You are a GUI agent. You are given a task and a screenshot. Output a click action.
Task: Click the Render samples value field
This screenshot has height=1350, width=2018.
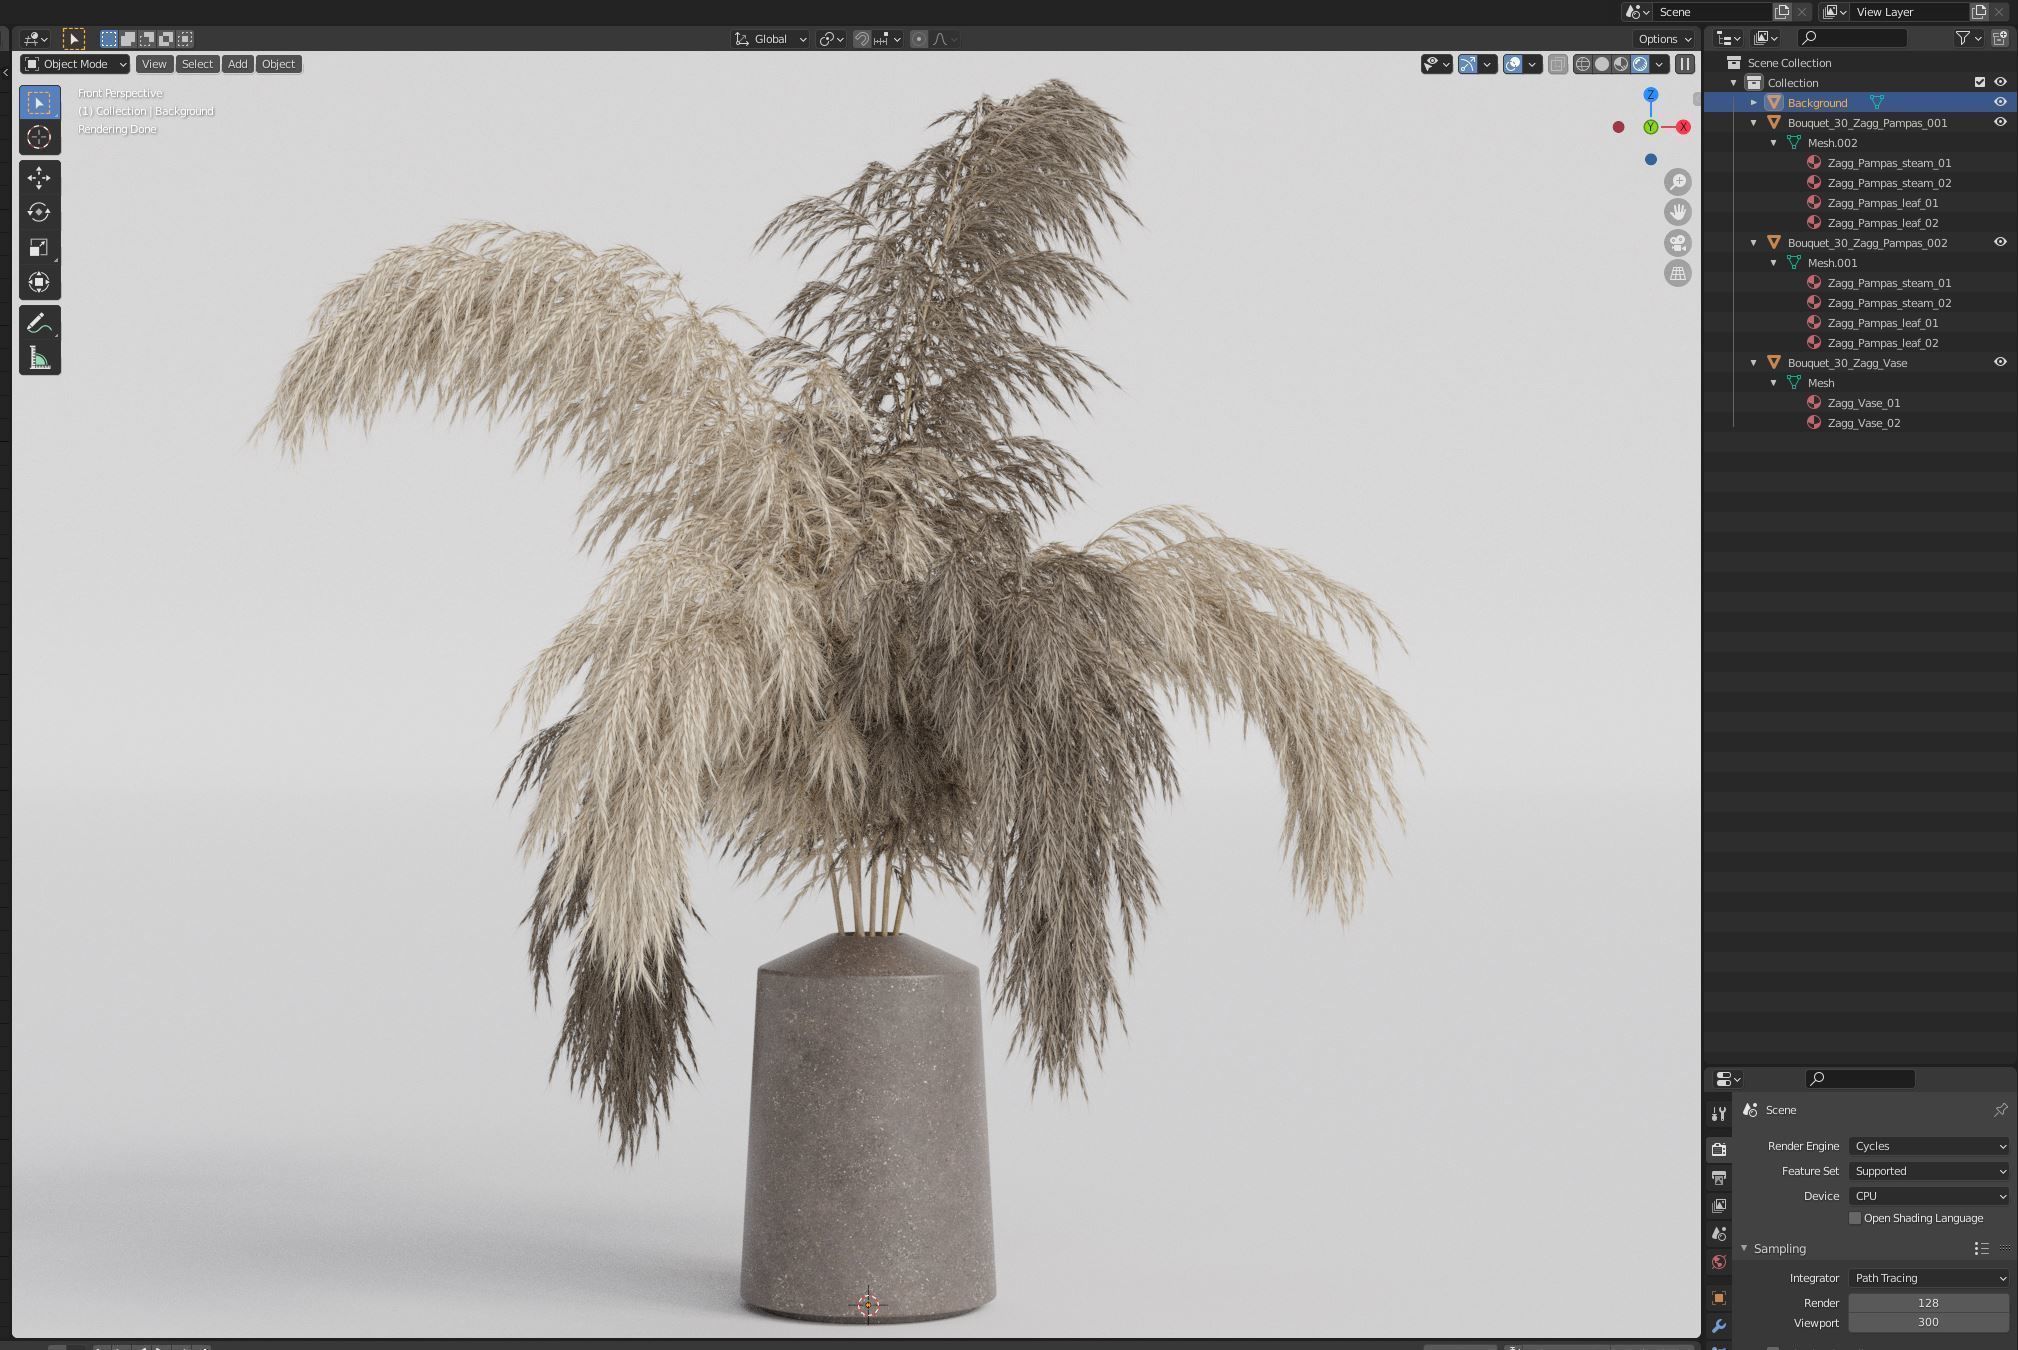pyautogui.click(x=1927, y=1303)
